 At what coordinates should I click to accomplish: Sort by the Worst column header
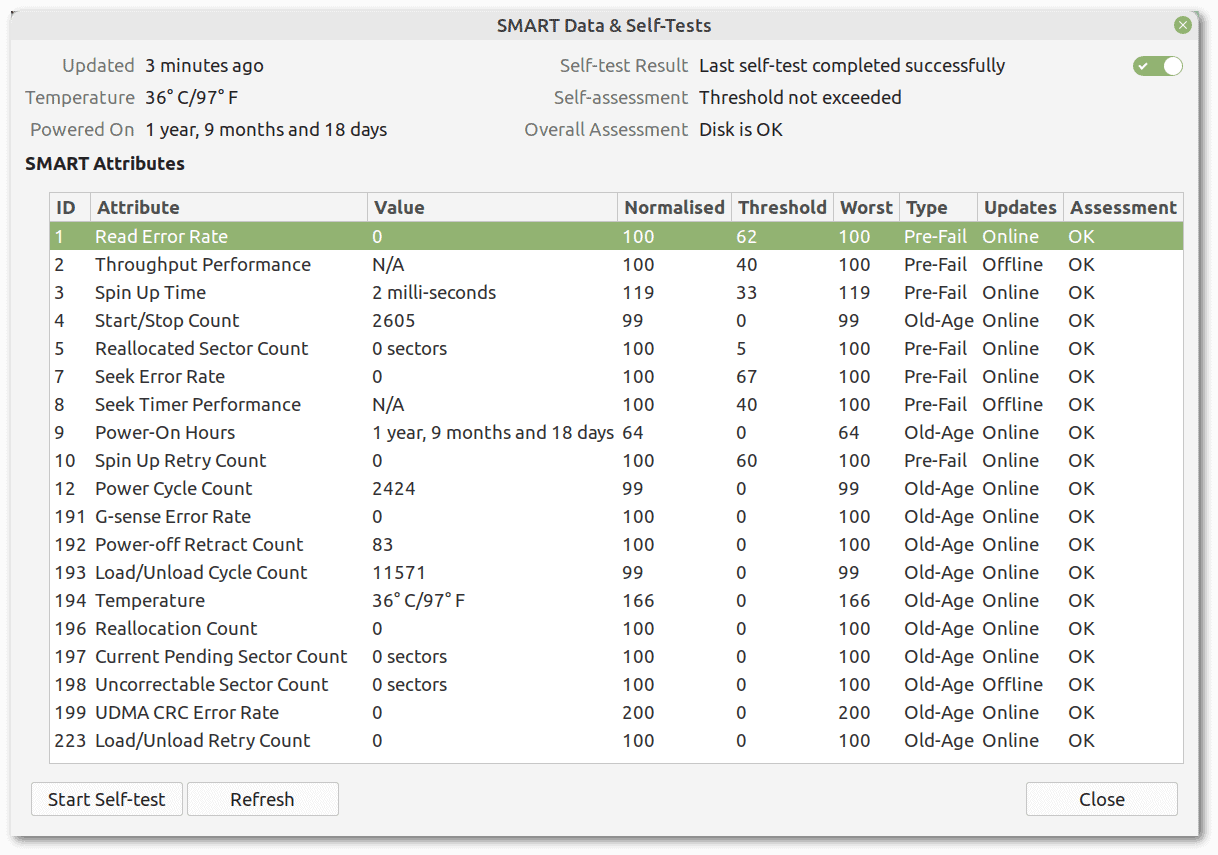[x=866, y=208]
